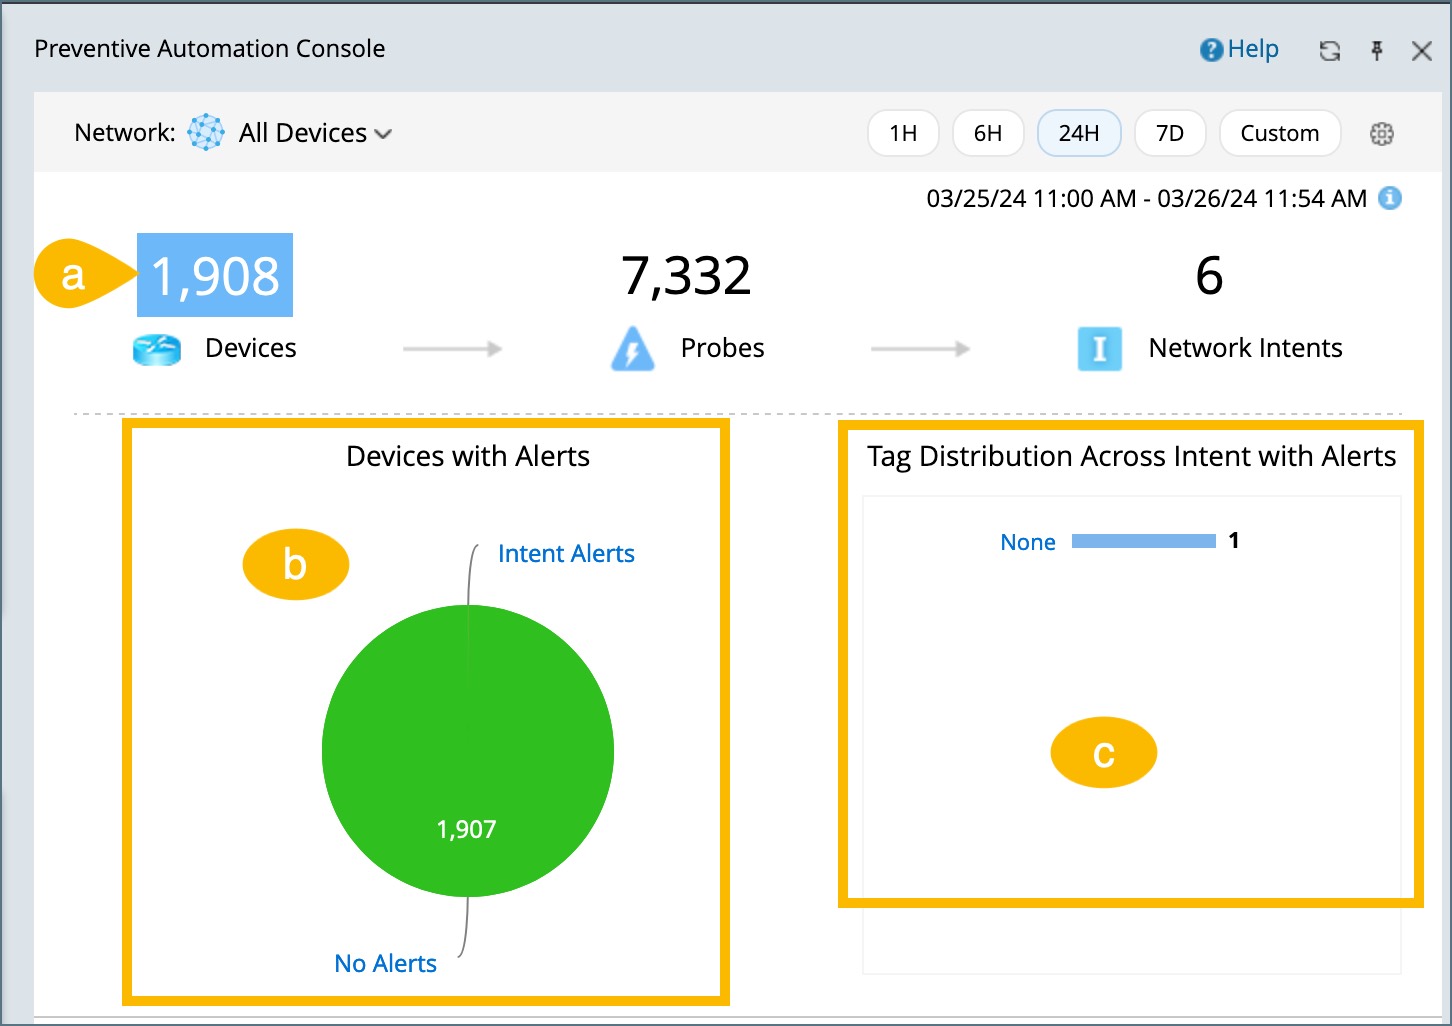Choose the Custom time range
Image resolution: width=1452 pixels, height=1026 pixels.
pos(1280,133)
